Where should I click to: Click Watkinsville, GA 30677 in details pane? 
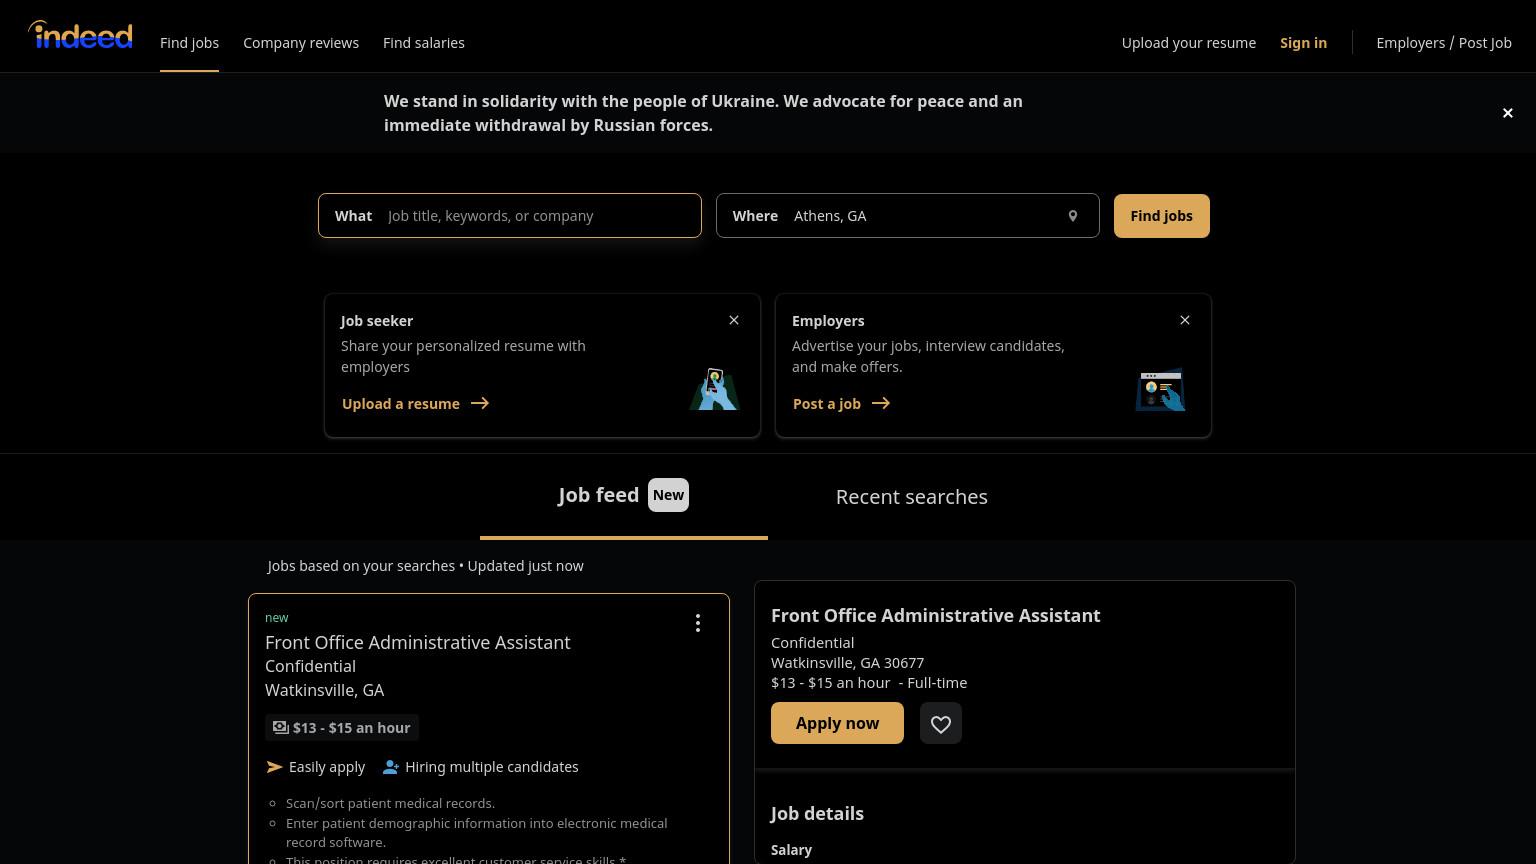tap(847, 663)
